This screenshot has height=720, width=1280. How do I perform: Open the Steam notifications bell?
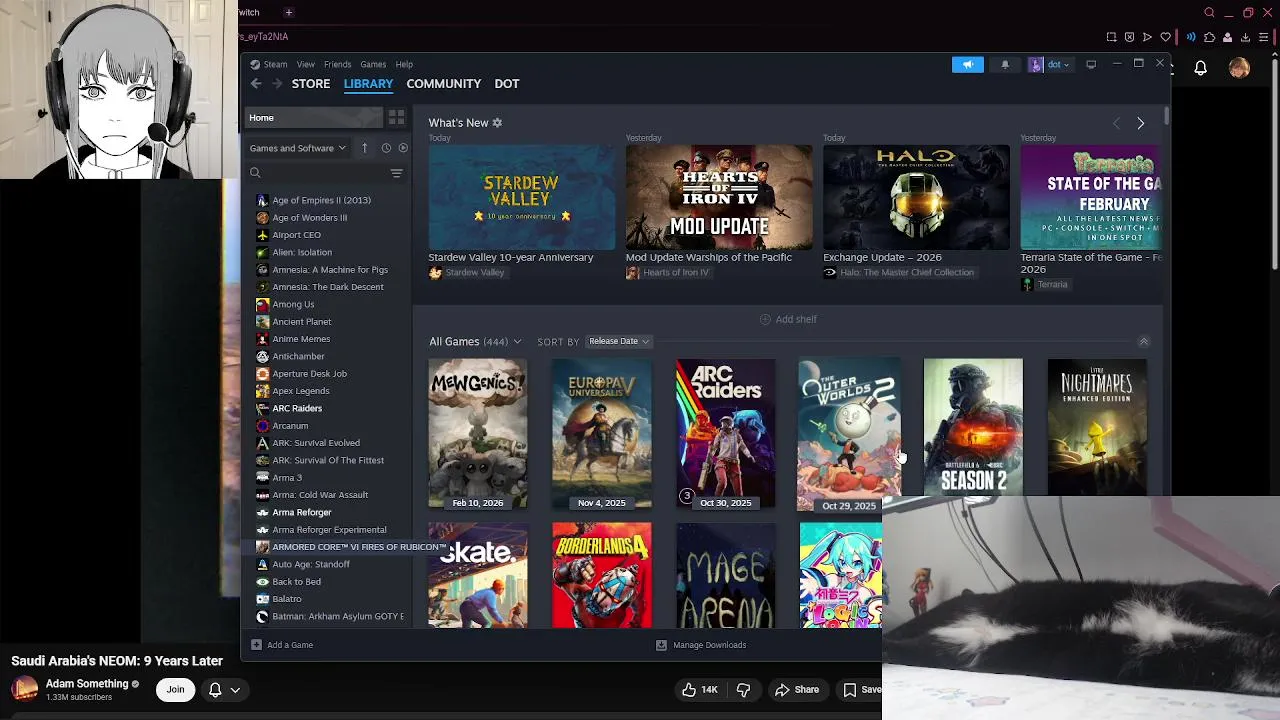click(1005, 64)
